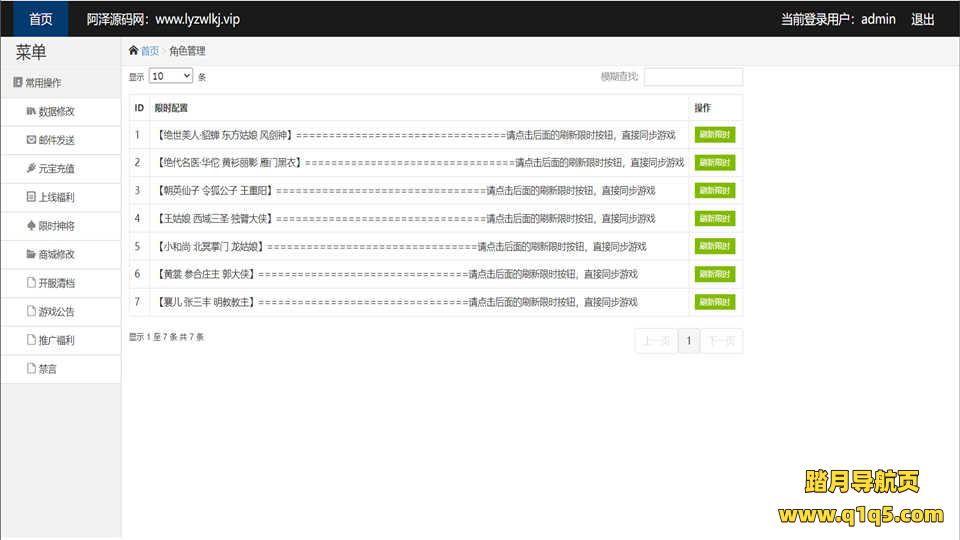Open the 首页 tab in top bar

click(40, 19)
